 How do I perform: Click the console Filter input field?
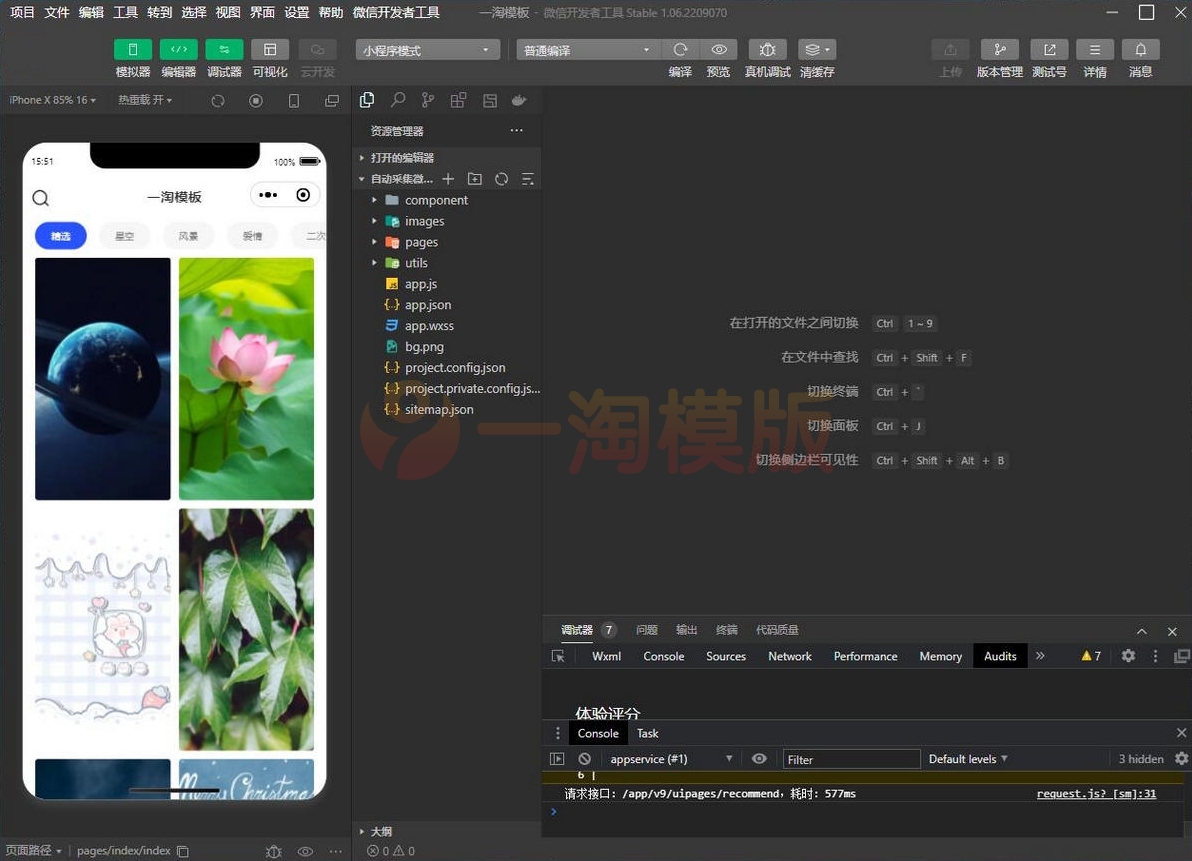(851, 759)
